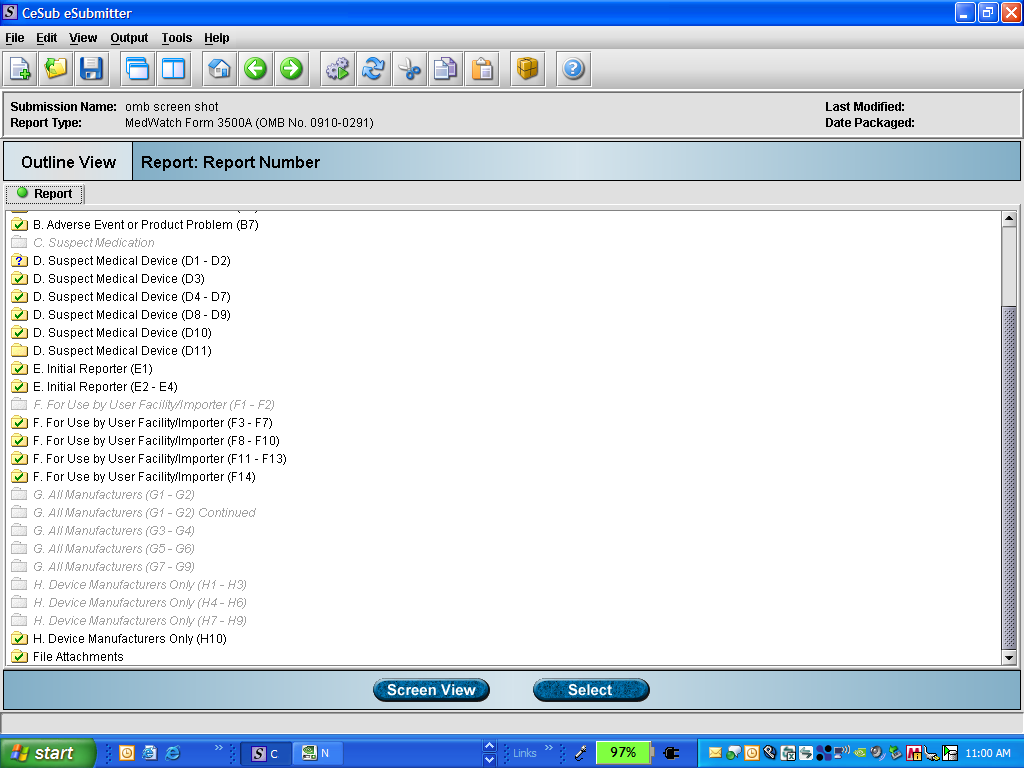Click the green Back arrow icon
This screenshot has height=768, width=1024.
coord(255,69)
